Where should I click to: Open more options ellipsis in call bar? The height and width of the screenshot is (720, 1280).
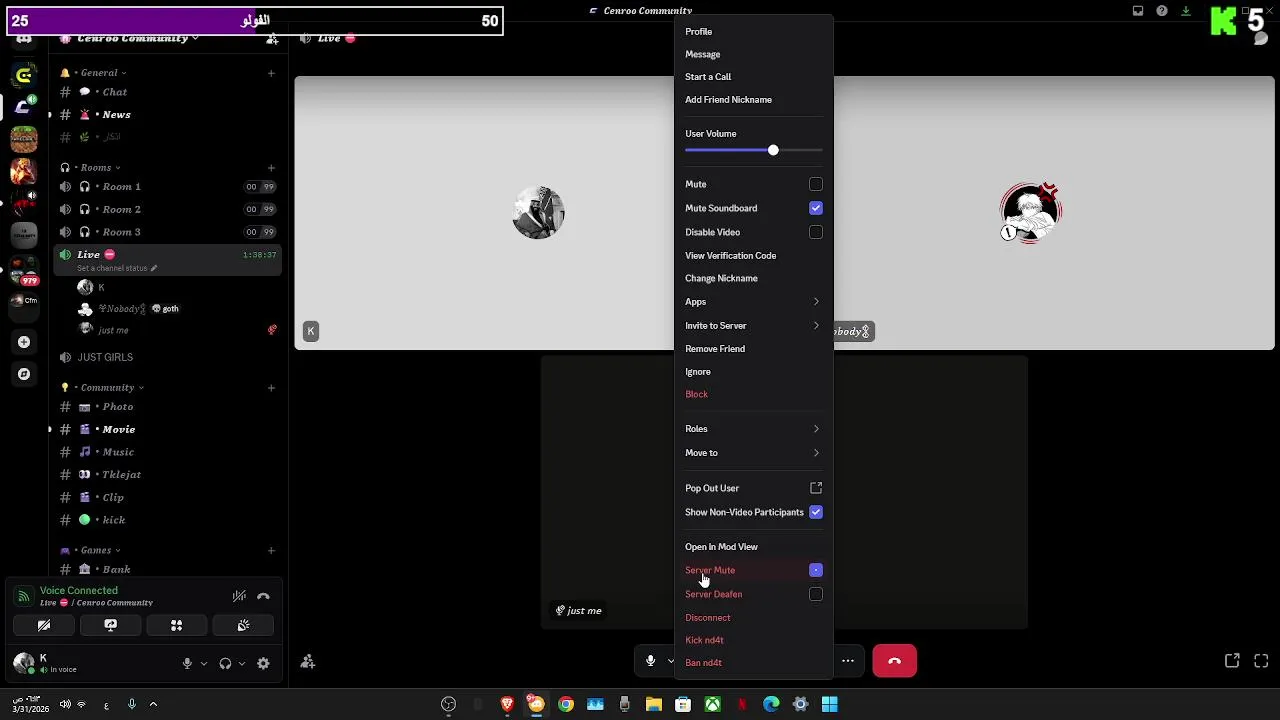tap(848, 661)
